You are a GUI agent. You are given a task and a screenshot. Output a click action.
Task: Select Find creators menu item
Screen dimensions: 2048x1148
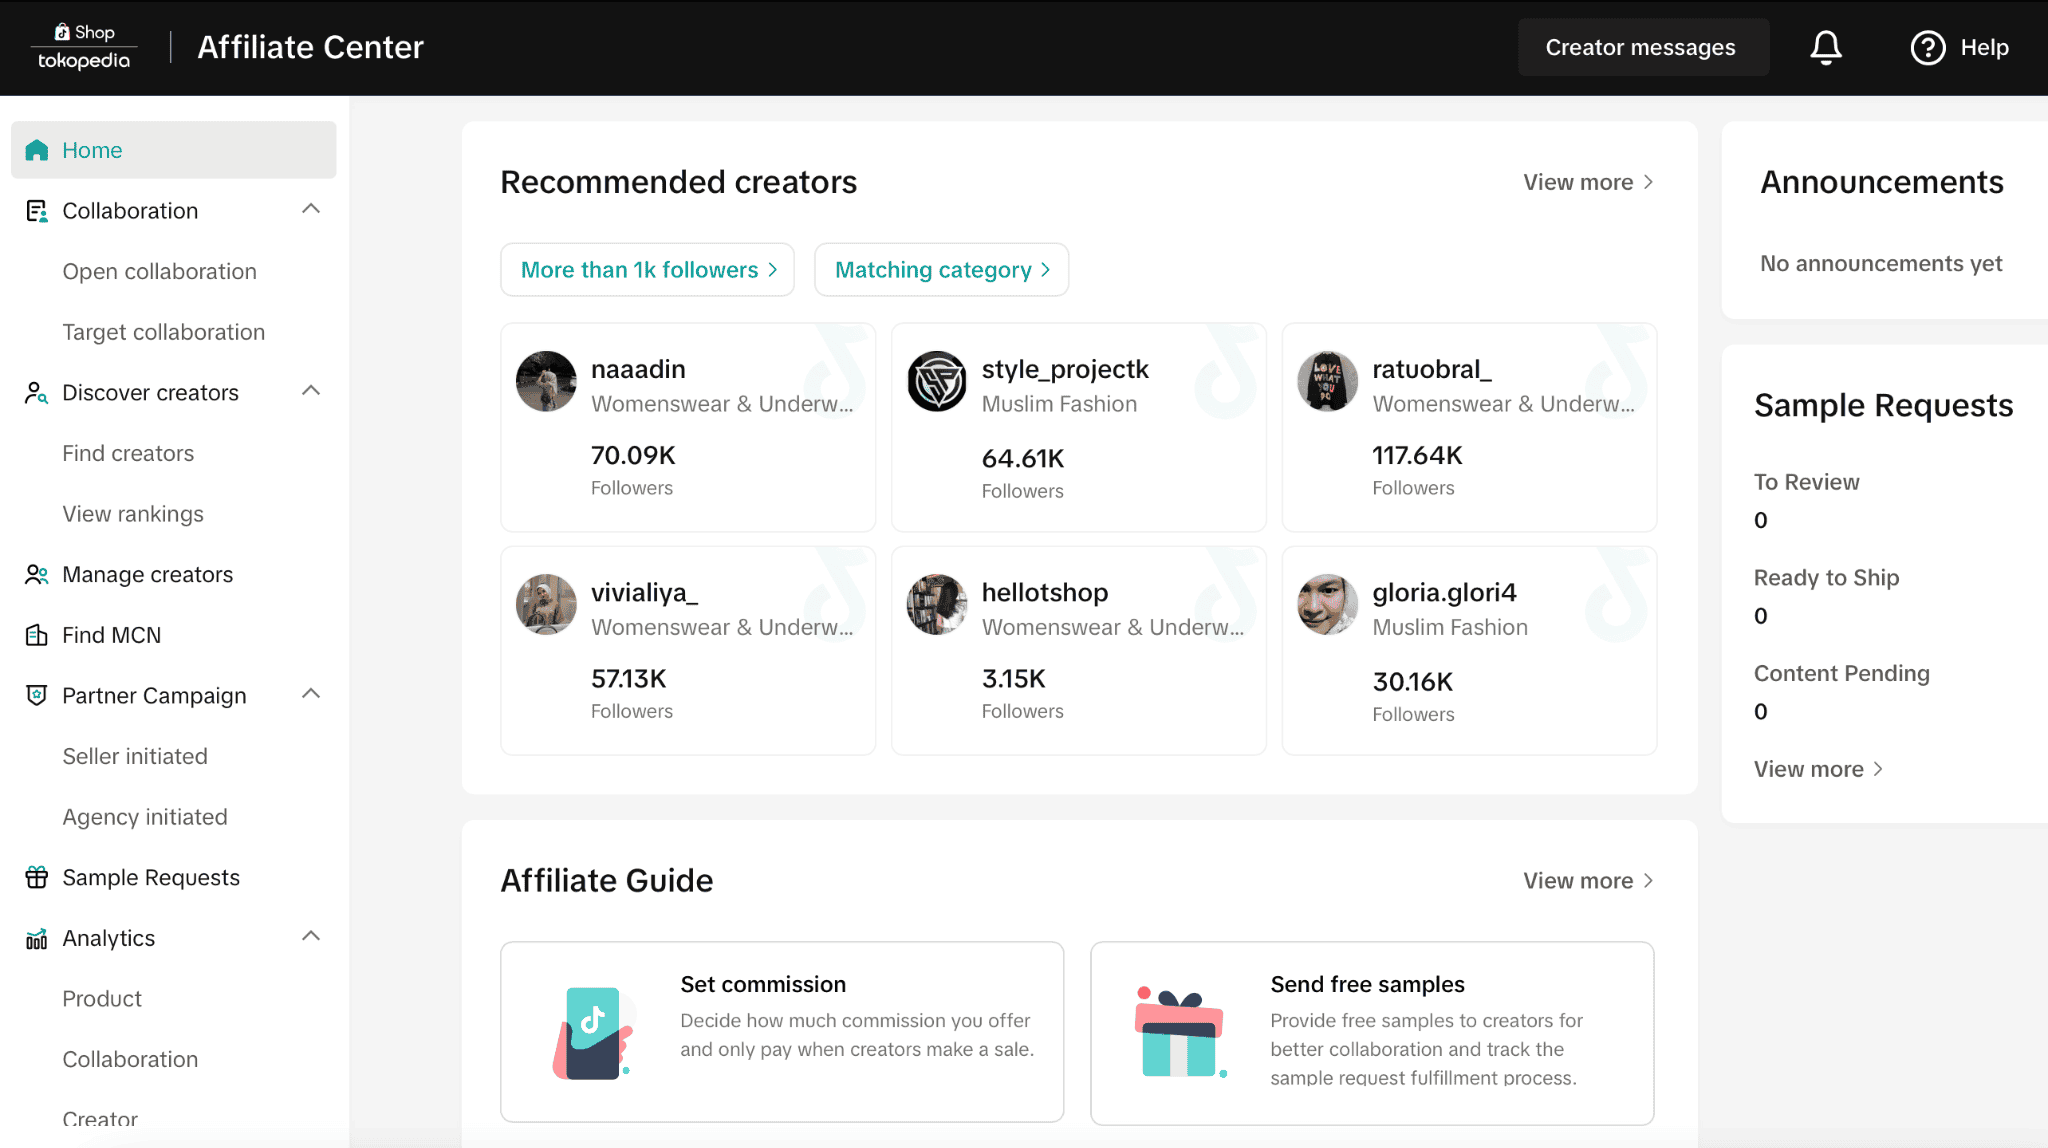coord(128,454)
